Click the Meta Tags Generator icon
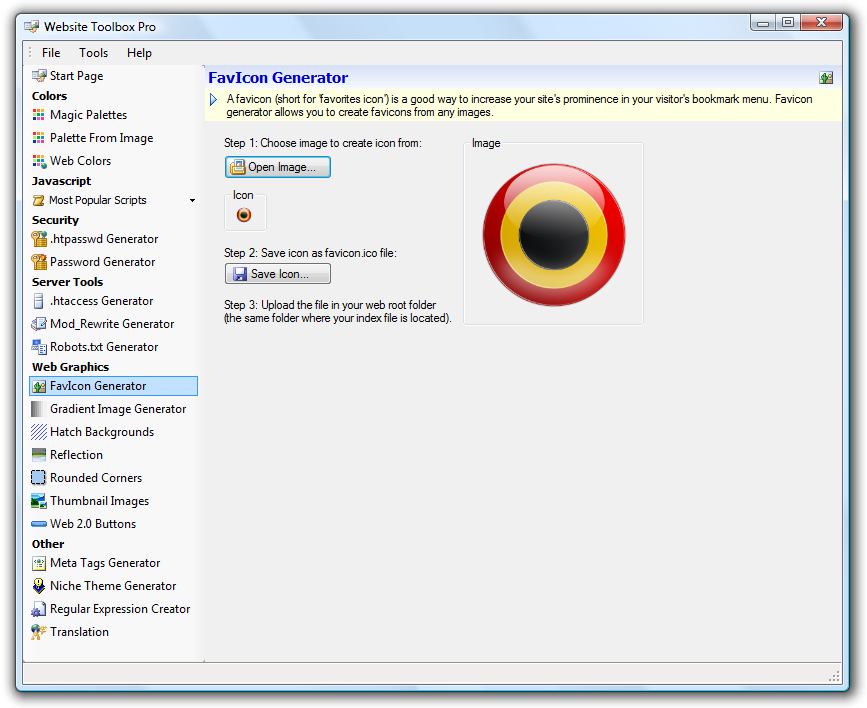 point(39,563)
